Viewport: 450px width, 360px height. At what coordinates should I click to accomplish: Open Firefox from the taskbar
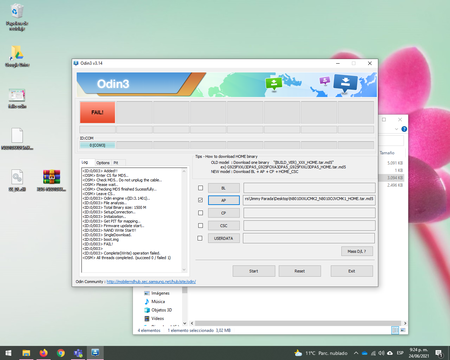pyautogui.click(x=43, y=353)
